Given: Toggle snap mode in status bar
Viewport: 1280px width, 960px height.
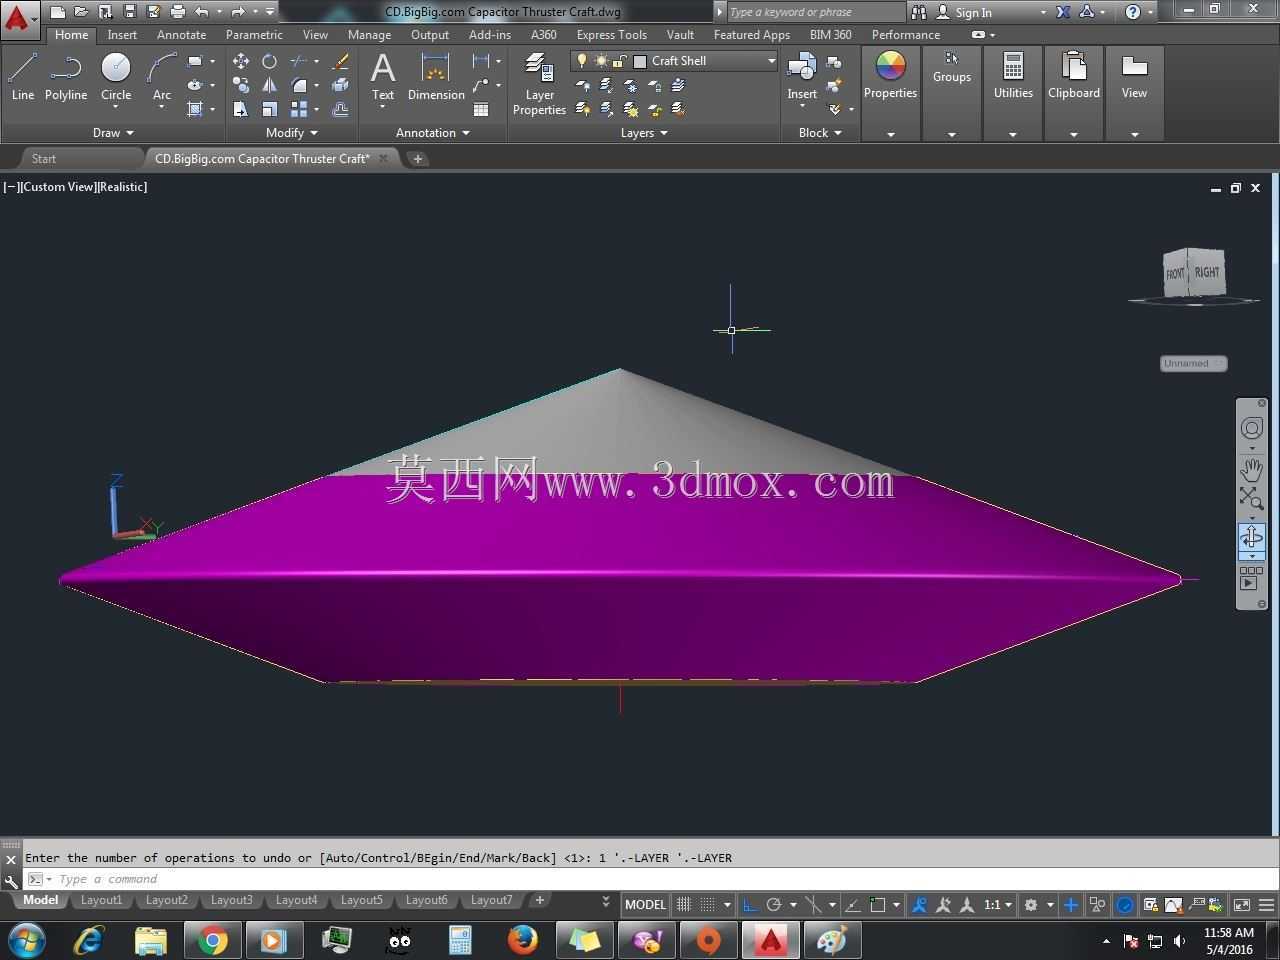Looking at the screenshot, I should tap(707, 905).
